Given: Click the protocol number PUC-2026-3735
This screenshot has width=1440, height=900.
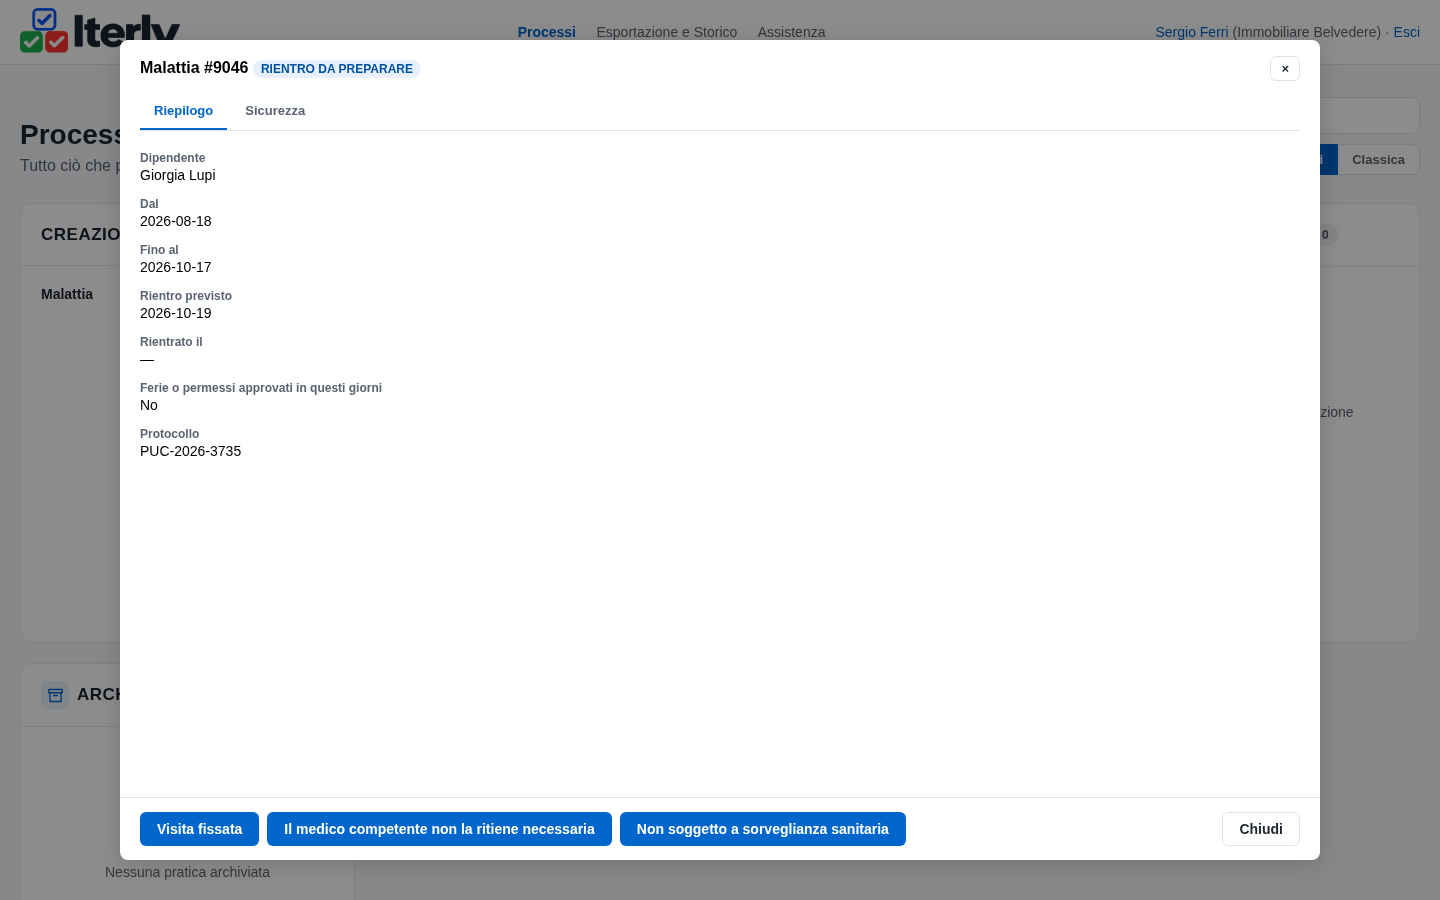Looking at the screenshot, I should click(191, 451).
